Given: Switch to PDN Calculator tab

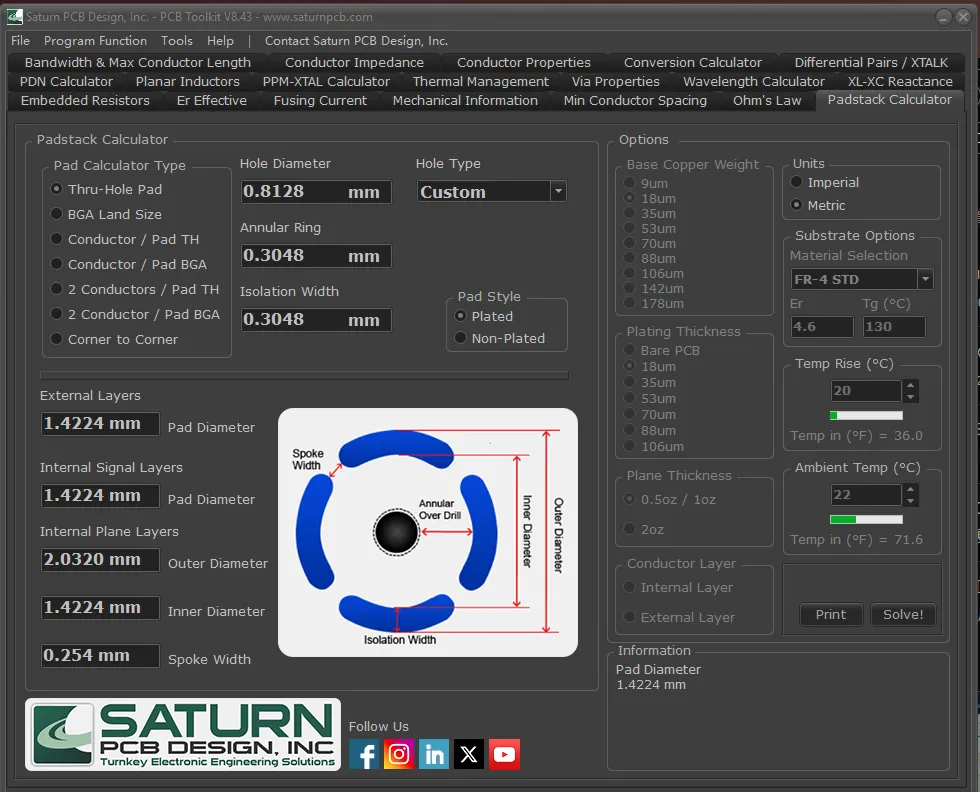Looking at the screenshot, I should point(66,81).
